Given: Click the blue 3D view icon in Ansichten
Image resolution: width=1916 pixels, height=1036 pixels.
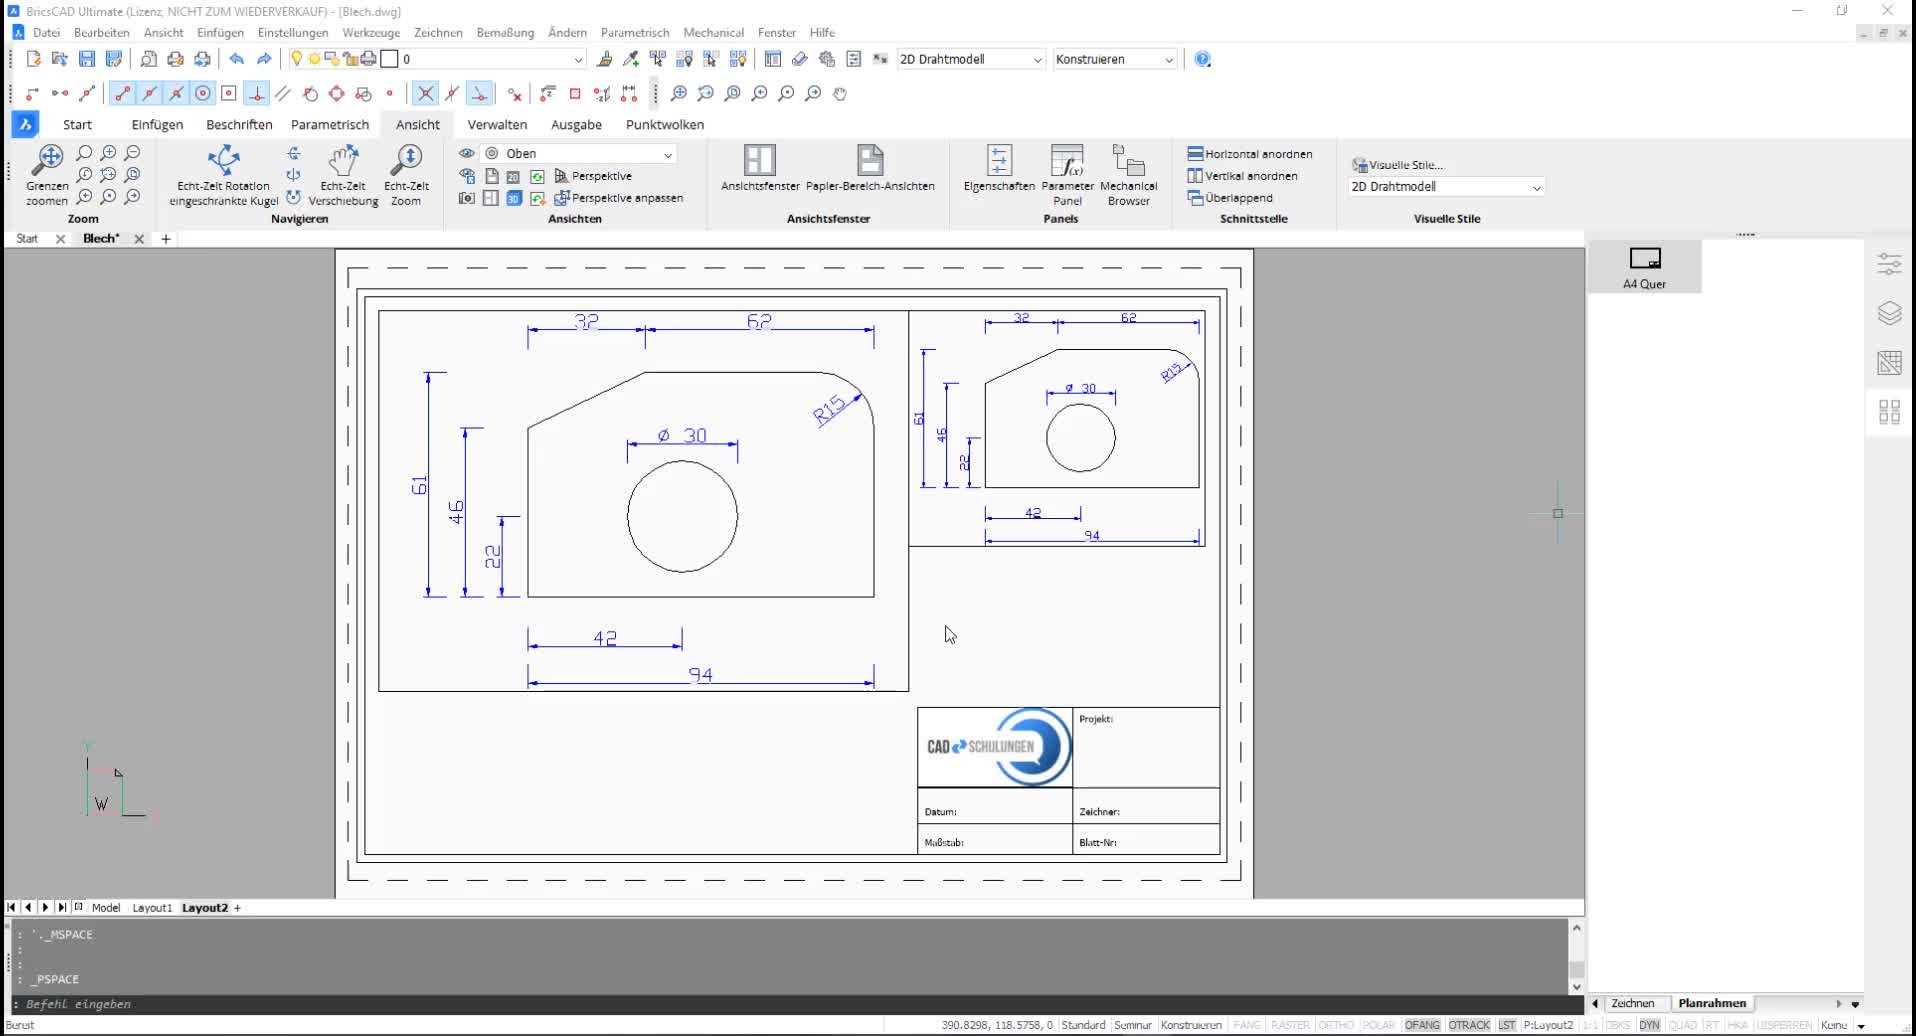Looking at the screenshot, I should (x=514, y=198).
